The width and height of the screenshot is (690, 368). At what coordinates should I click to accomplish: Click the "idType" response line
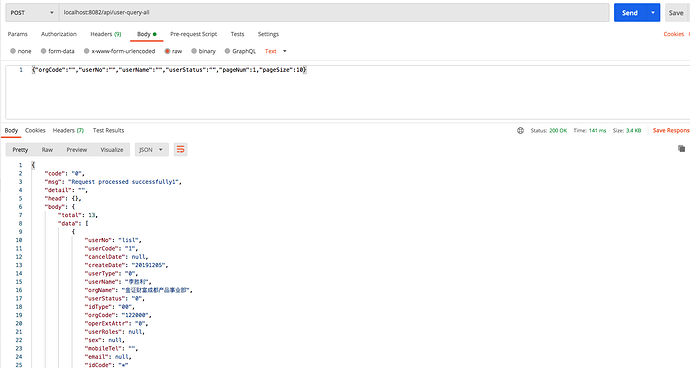click(110, 307)
